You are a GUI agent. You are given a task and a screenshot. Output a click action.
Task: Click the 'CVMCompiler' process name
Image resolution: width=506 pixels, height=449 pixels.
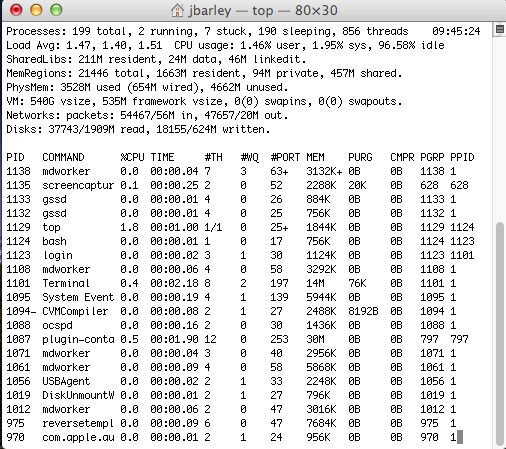point(75,311)
